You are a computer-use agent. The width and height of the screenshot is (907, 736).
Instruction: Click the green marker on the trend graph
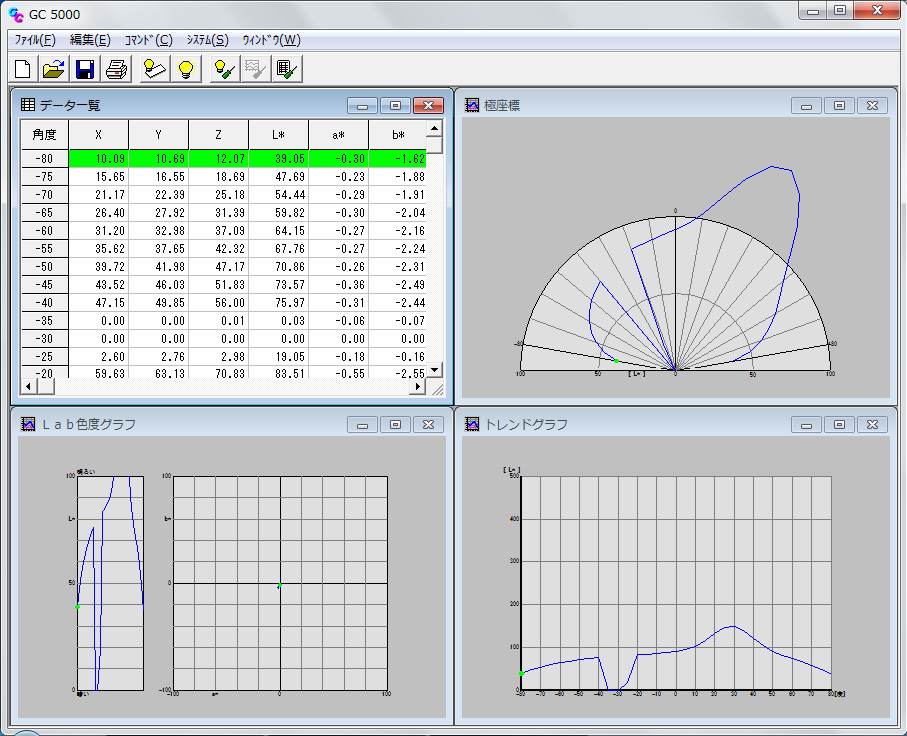521,673
